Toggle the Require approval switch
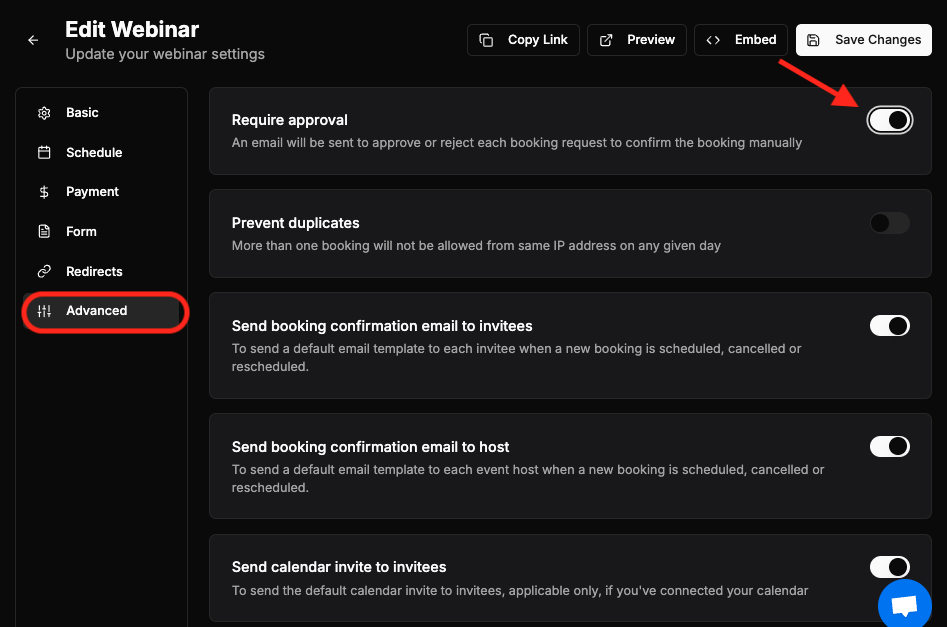 tap(890, 120)
